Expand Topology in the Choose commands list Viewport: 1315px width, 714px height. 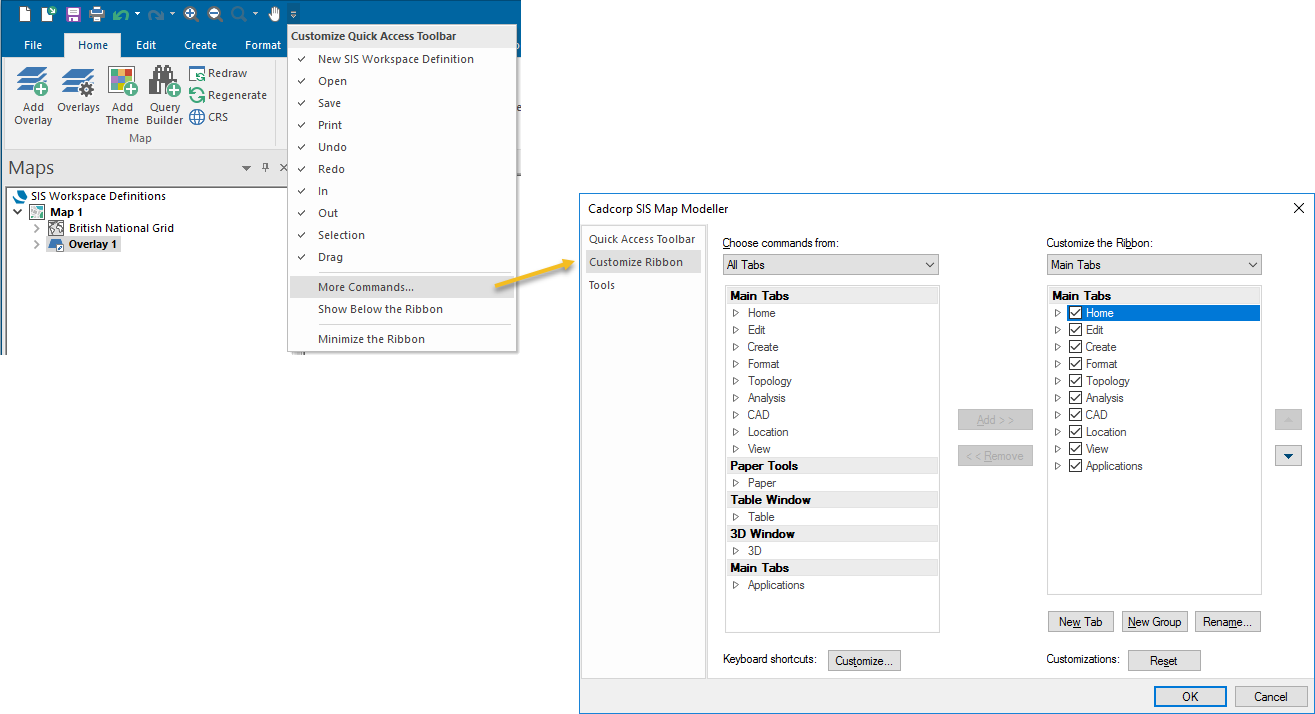(736, 381)
